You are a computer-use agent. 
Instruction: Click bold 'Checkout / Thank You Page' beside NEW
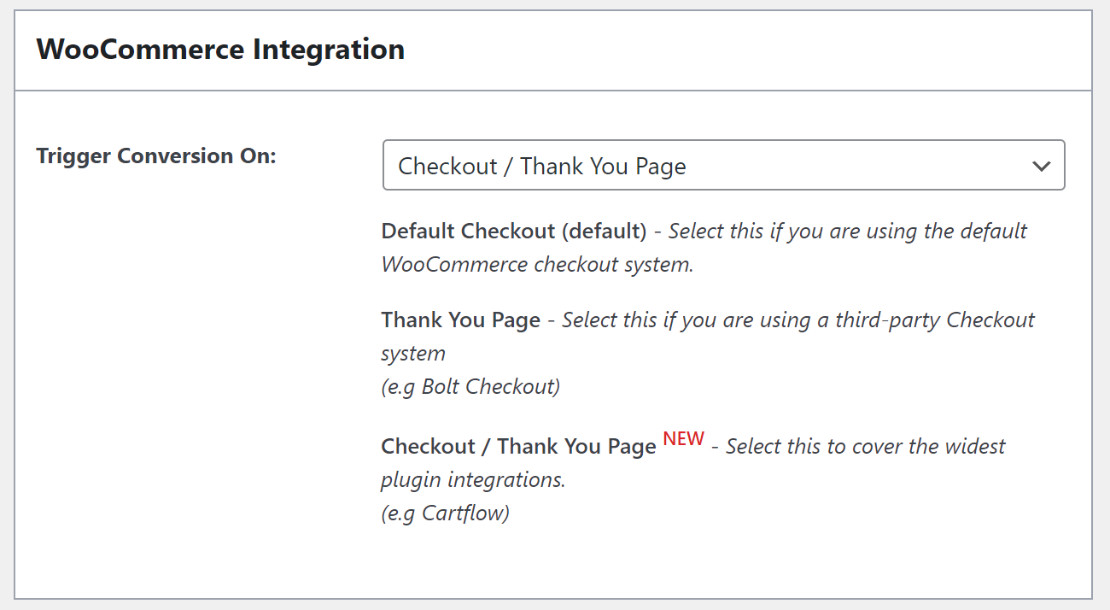pos(518,446)
